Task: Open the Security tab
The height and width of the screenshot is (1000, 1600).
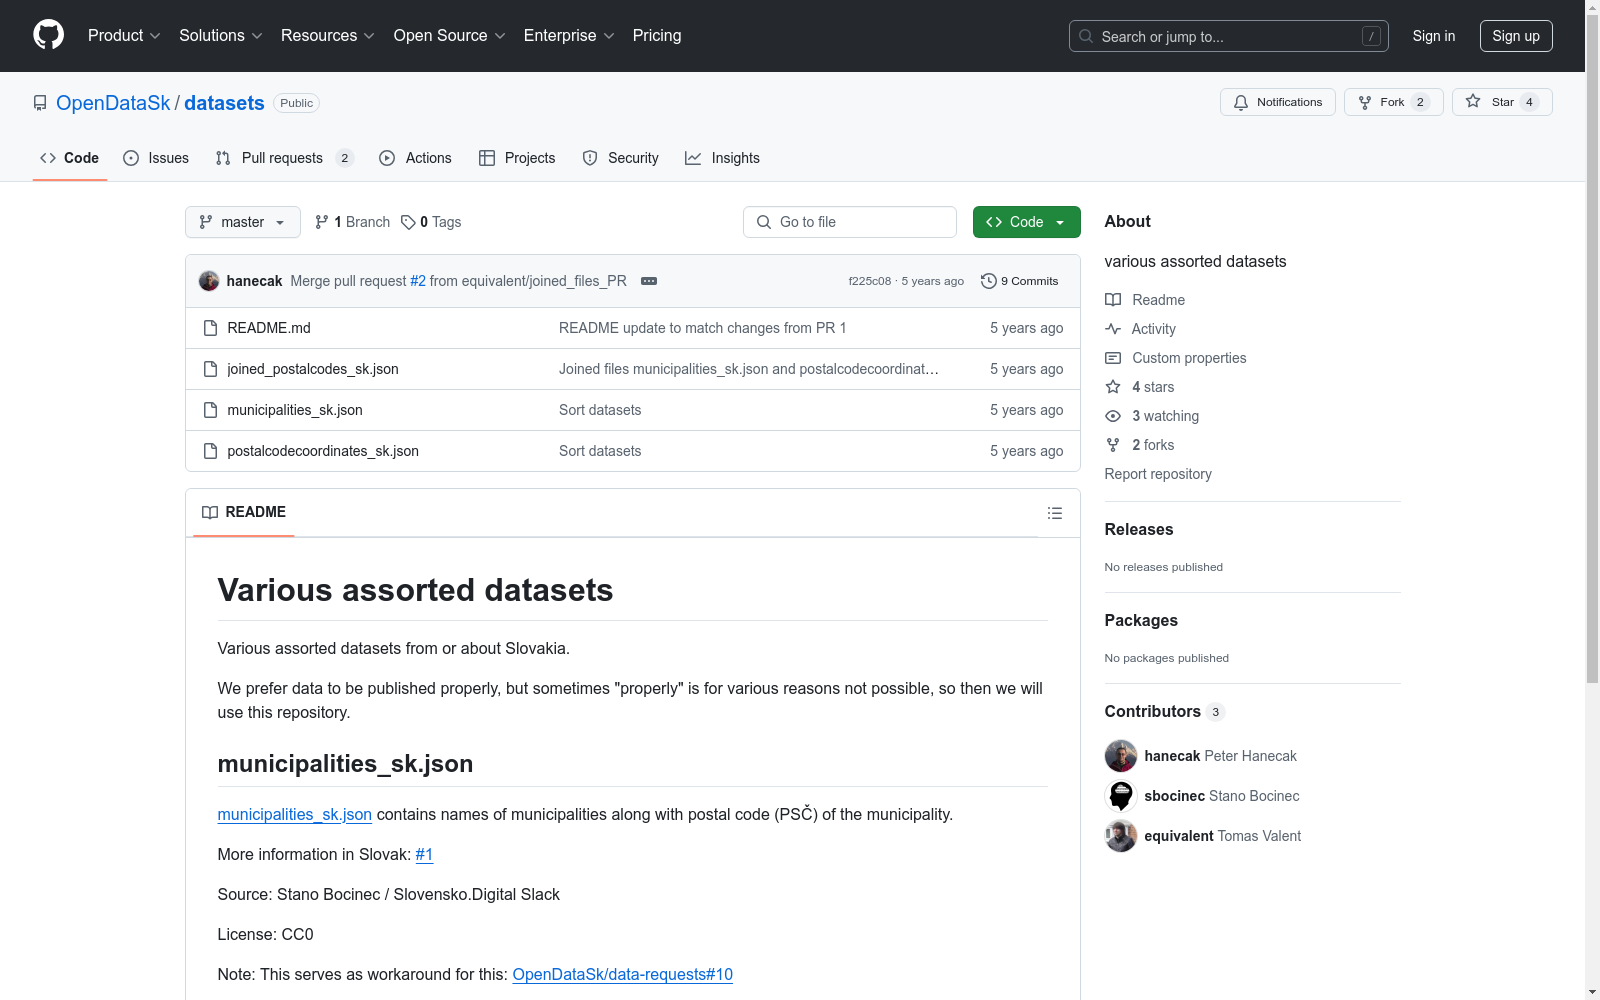Action: click(x=620, y=158)
